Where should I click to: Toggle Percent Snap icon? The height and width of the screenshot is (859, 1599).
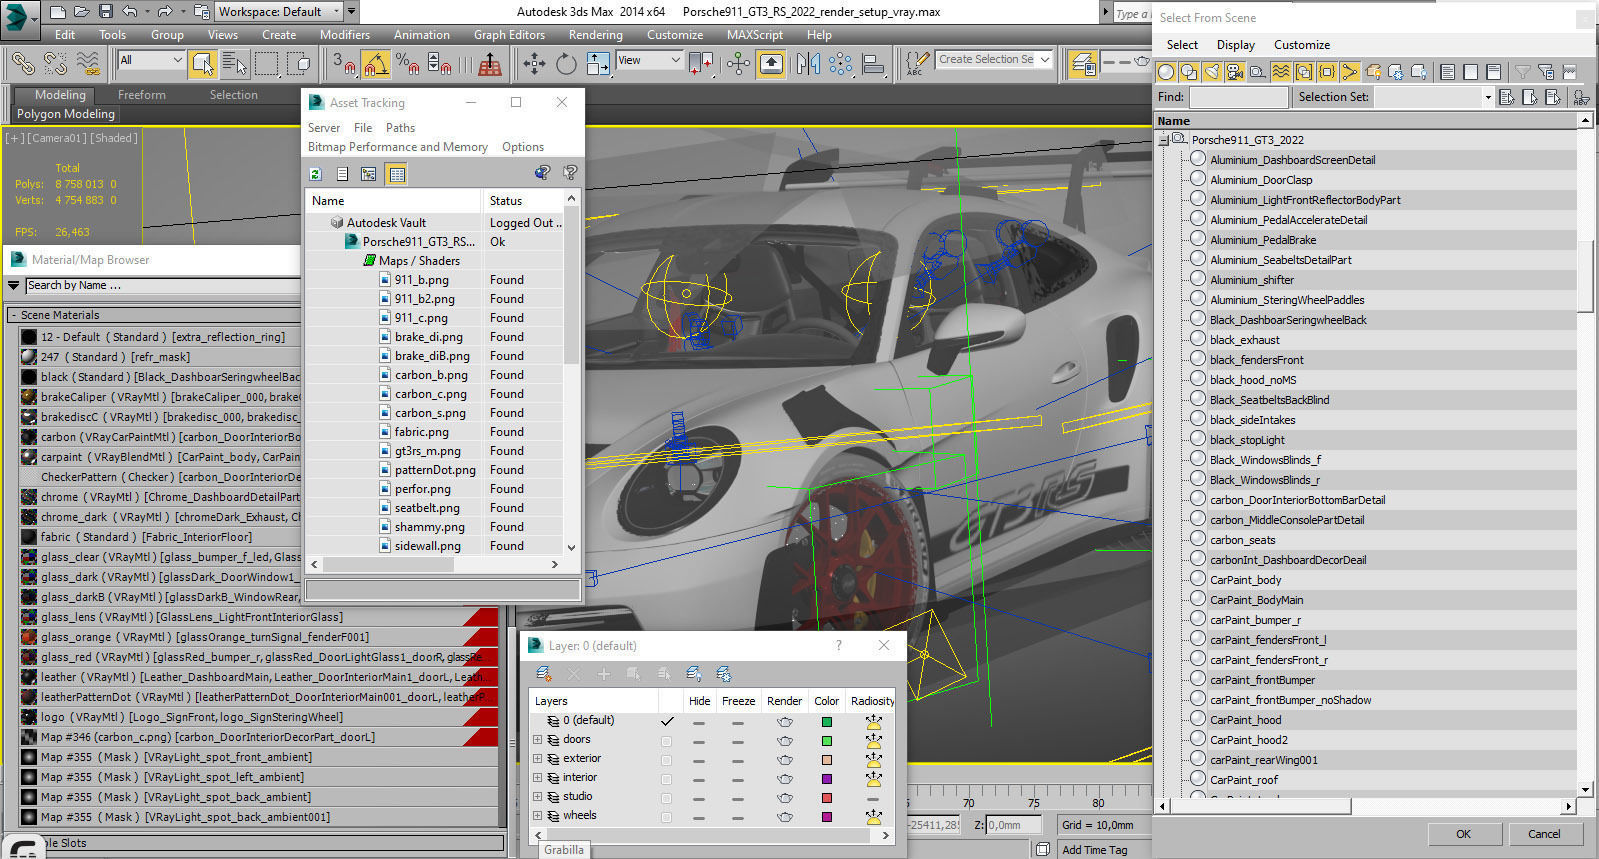(407, 64)
